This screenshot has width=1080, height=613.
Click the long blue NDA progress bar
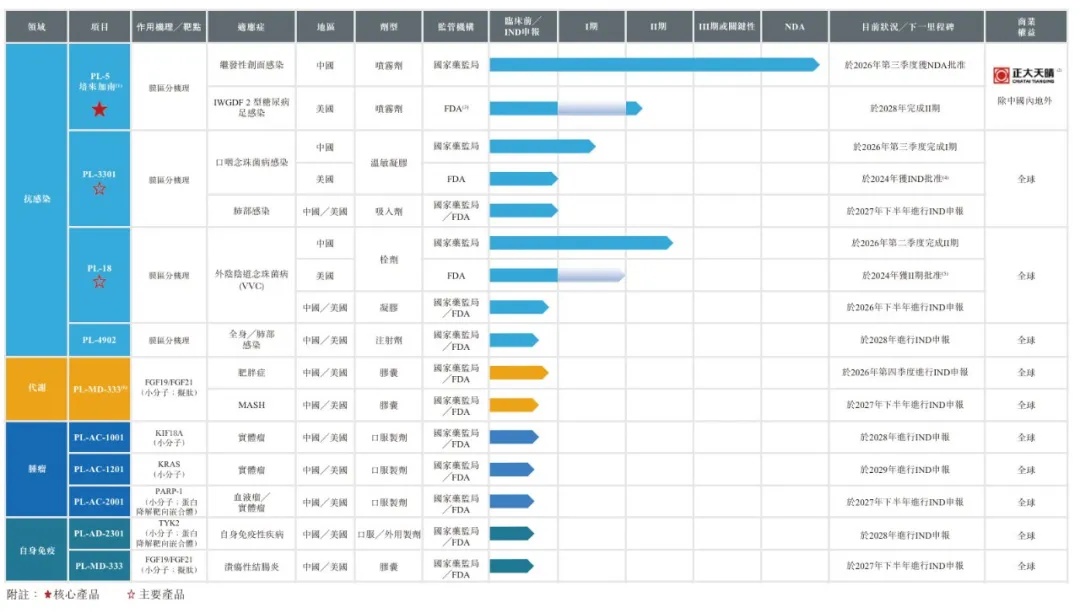click(x=654, y=65)
